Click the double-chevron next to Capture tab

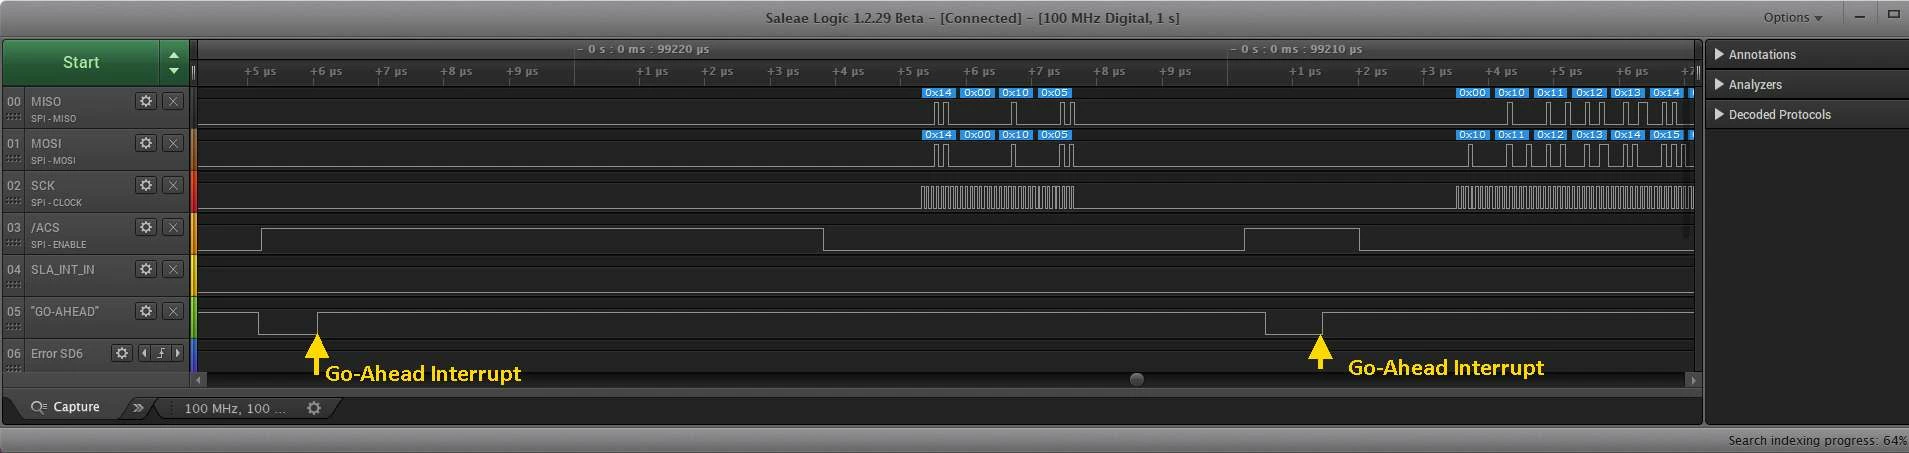(x=138, y=407)
